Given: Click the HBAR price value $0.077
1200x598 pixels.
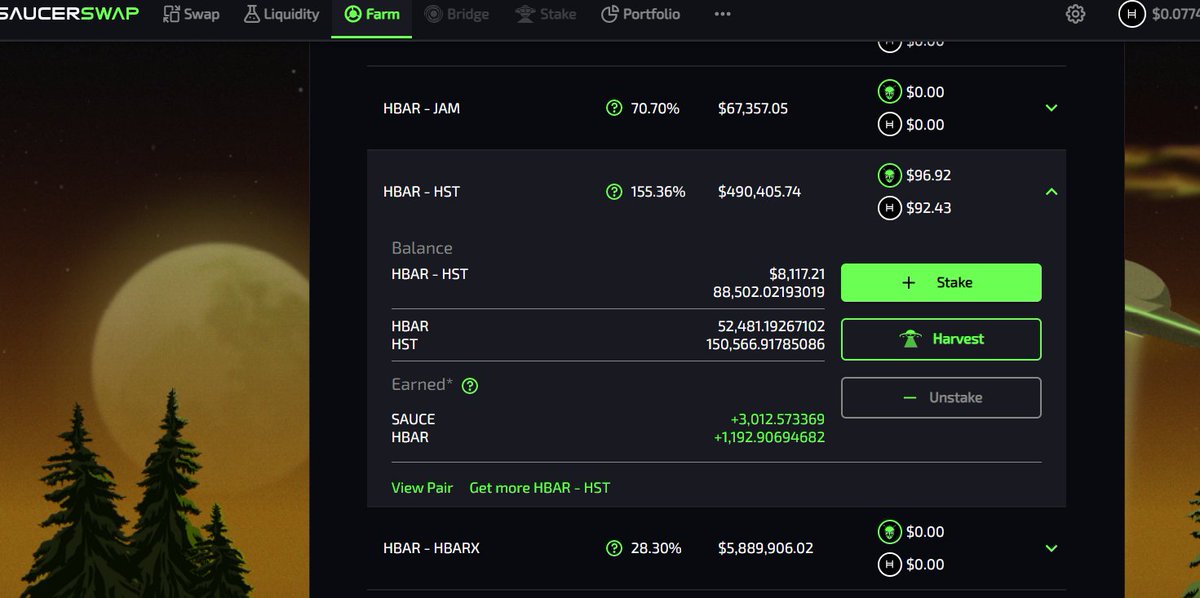Looking at the screenshot, I should 1175,14.
